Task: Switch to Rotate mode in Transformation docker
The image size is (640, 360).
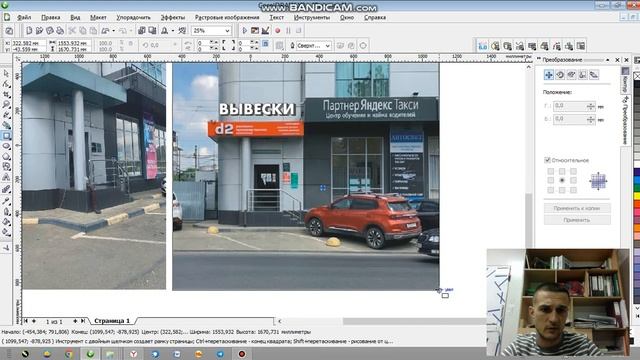Action: (560, 75)
